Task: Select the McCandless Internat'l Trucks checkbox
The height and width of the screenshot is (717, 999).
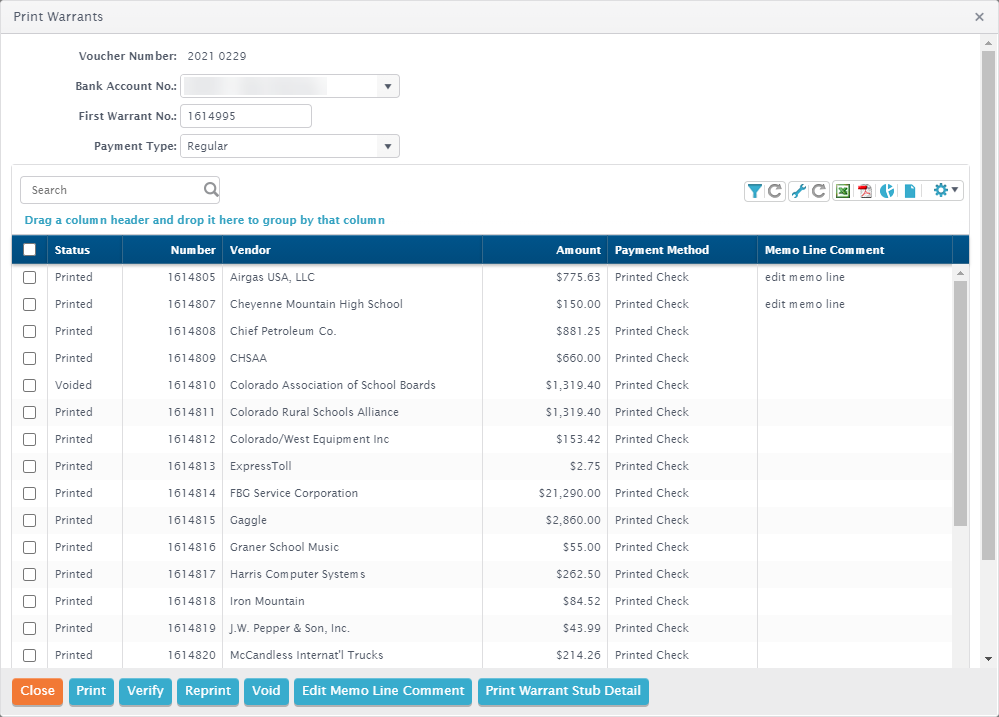Action: [29, 655]
